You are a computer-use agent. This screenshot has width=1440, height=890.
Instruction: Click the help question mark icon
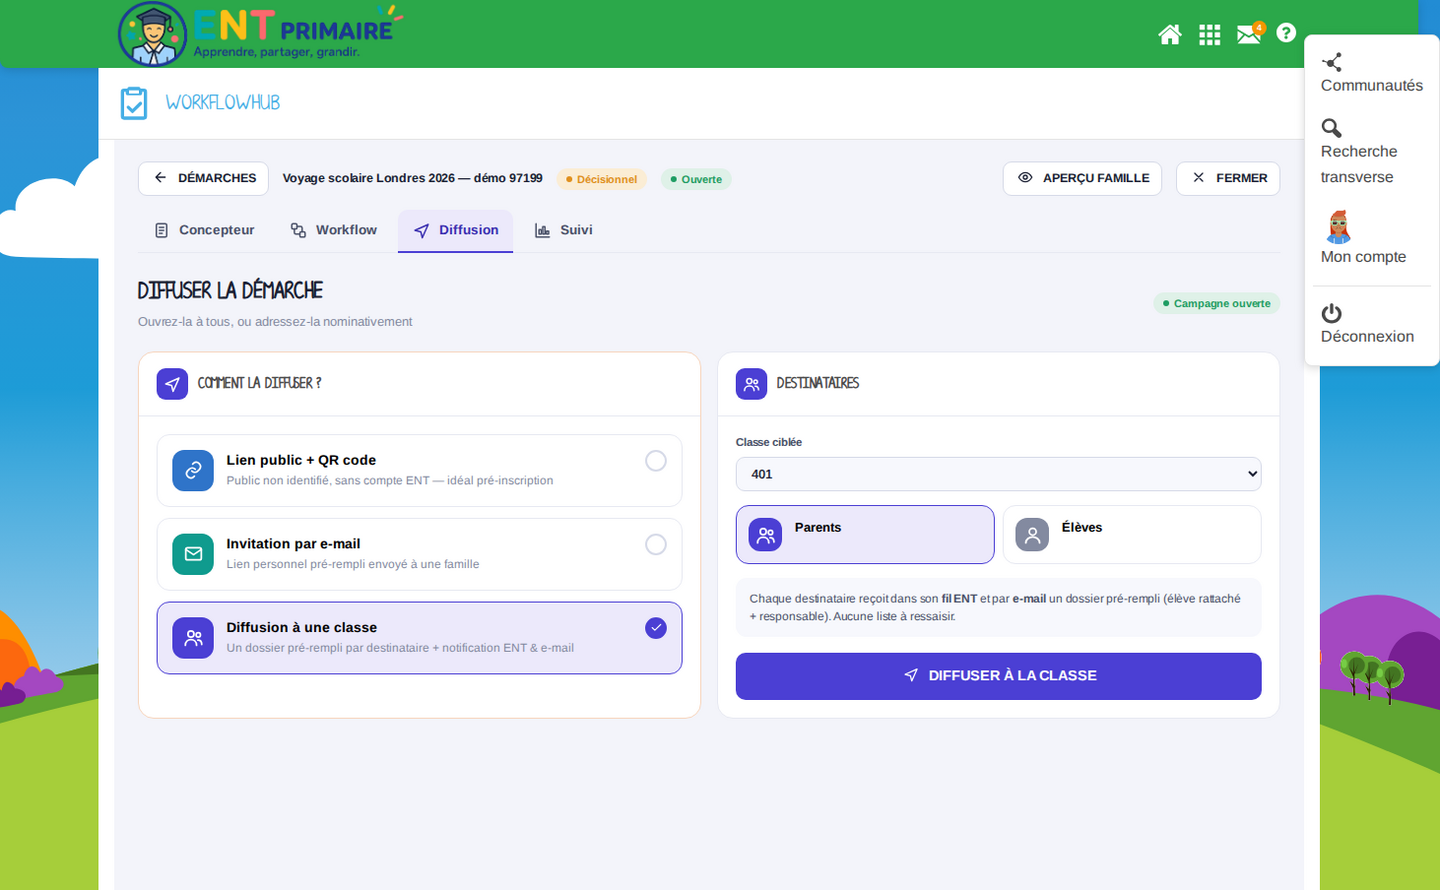click(1286, 33)
